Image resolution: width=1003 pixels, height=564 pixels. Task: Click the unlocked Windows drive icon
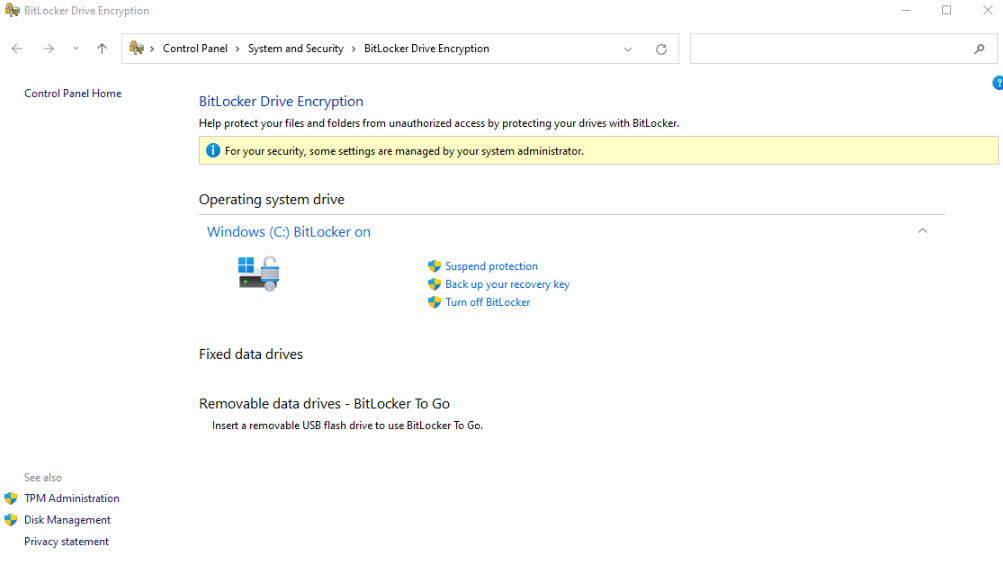[258, 272]
